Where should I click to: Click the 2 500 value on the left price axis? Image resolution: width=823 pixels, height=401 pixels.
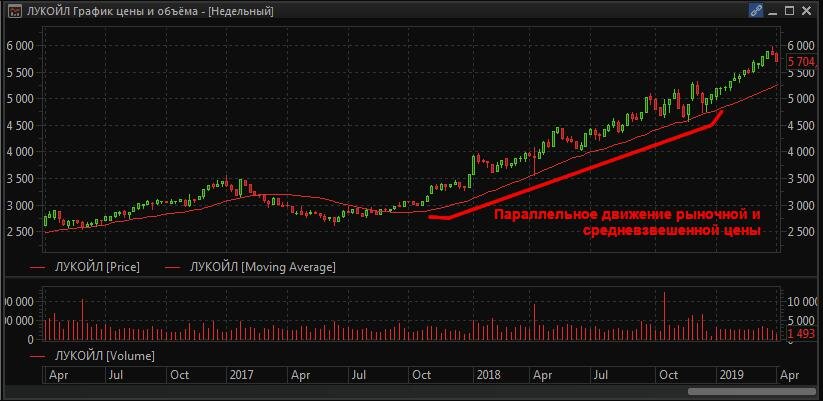pyautogui.click(x=19, y=231)
